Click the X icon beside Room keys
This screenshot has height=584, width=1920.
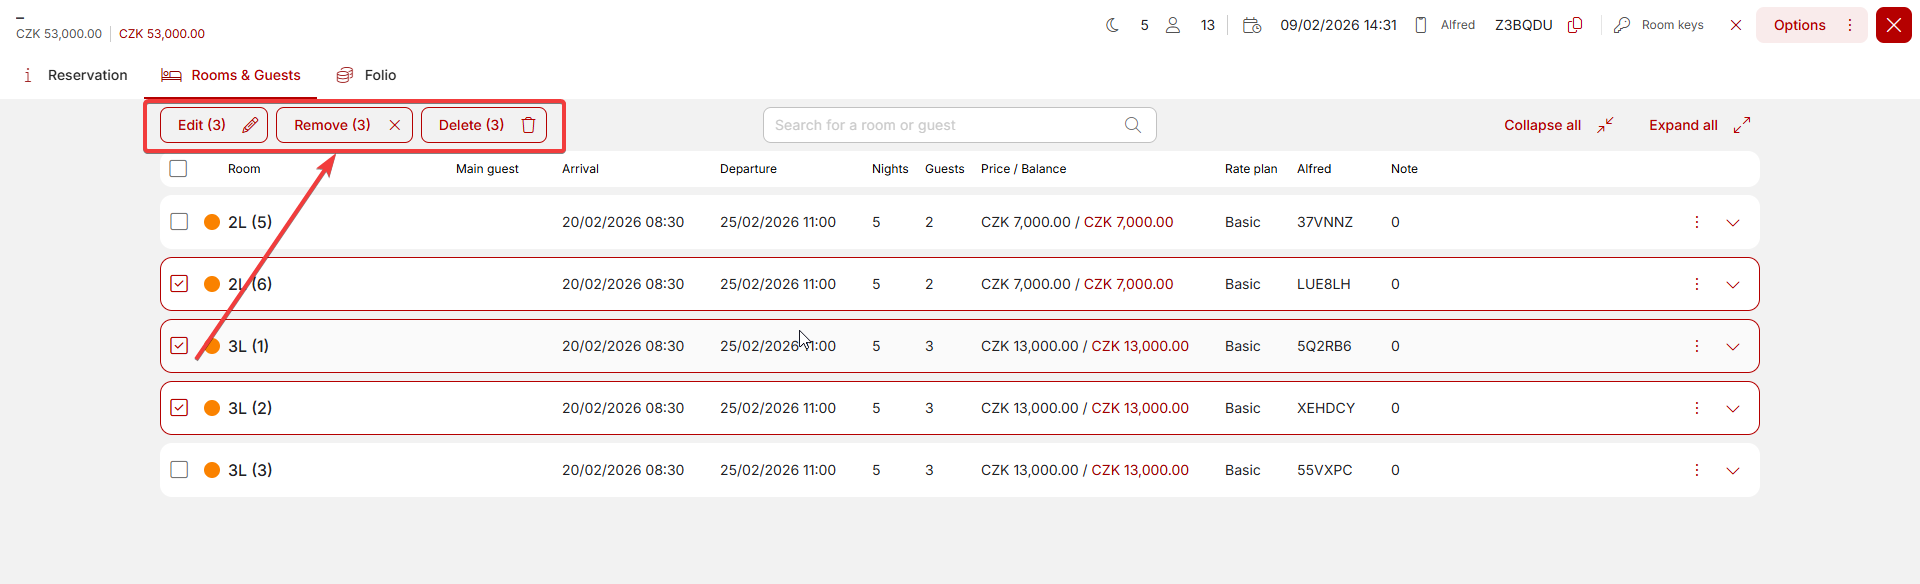coord(1736,25)
